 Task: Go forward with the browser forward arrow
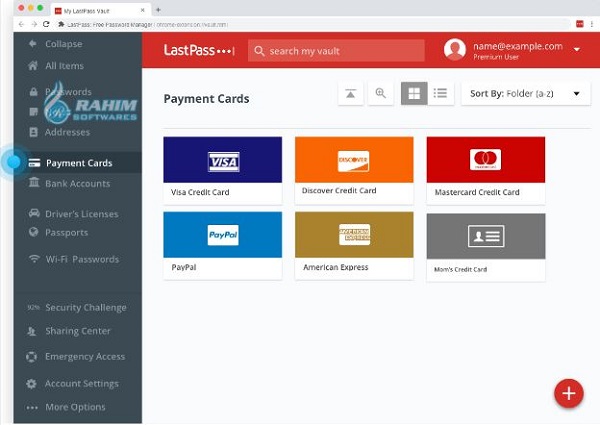click(34, 24)
